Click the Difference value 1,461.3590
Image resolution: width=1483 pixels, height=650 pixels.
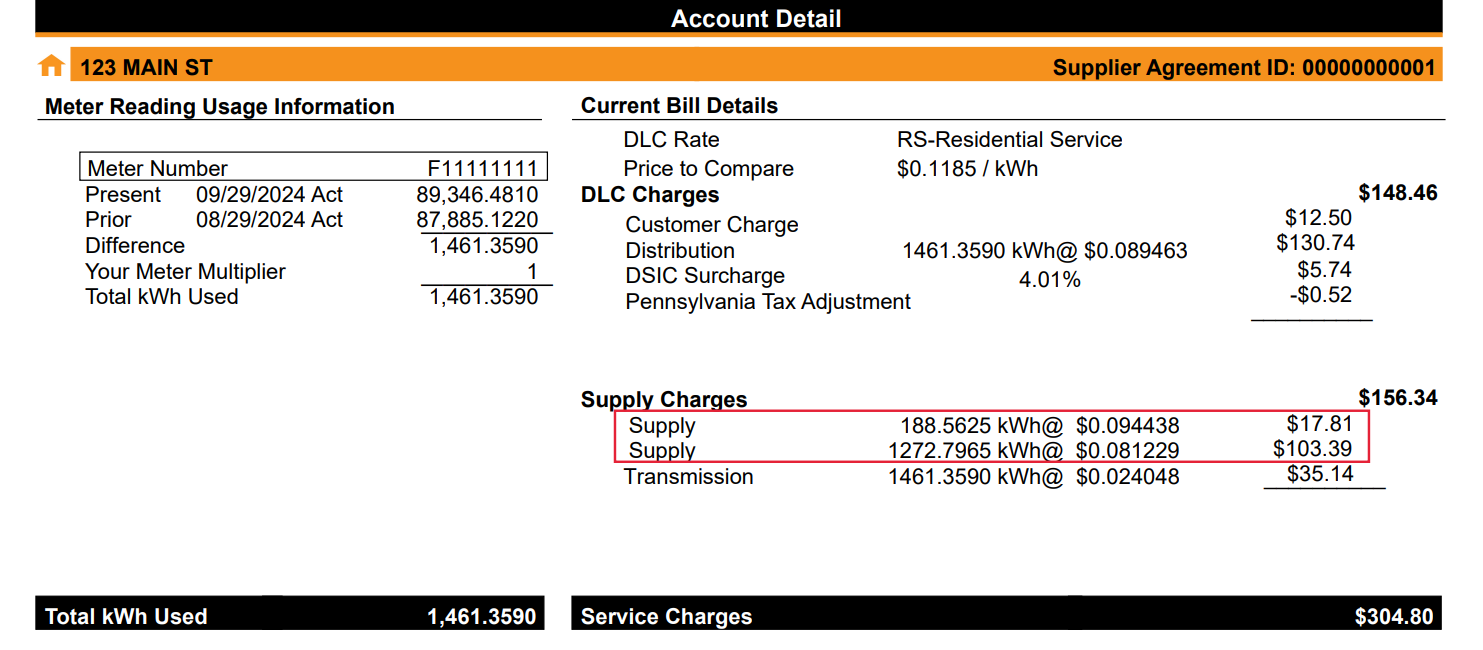(x=486, y=245)
